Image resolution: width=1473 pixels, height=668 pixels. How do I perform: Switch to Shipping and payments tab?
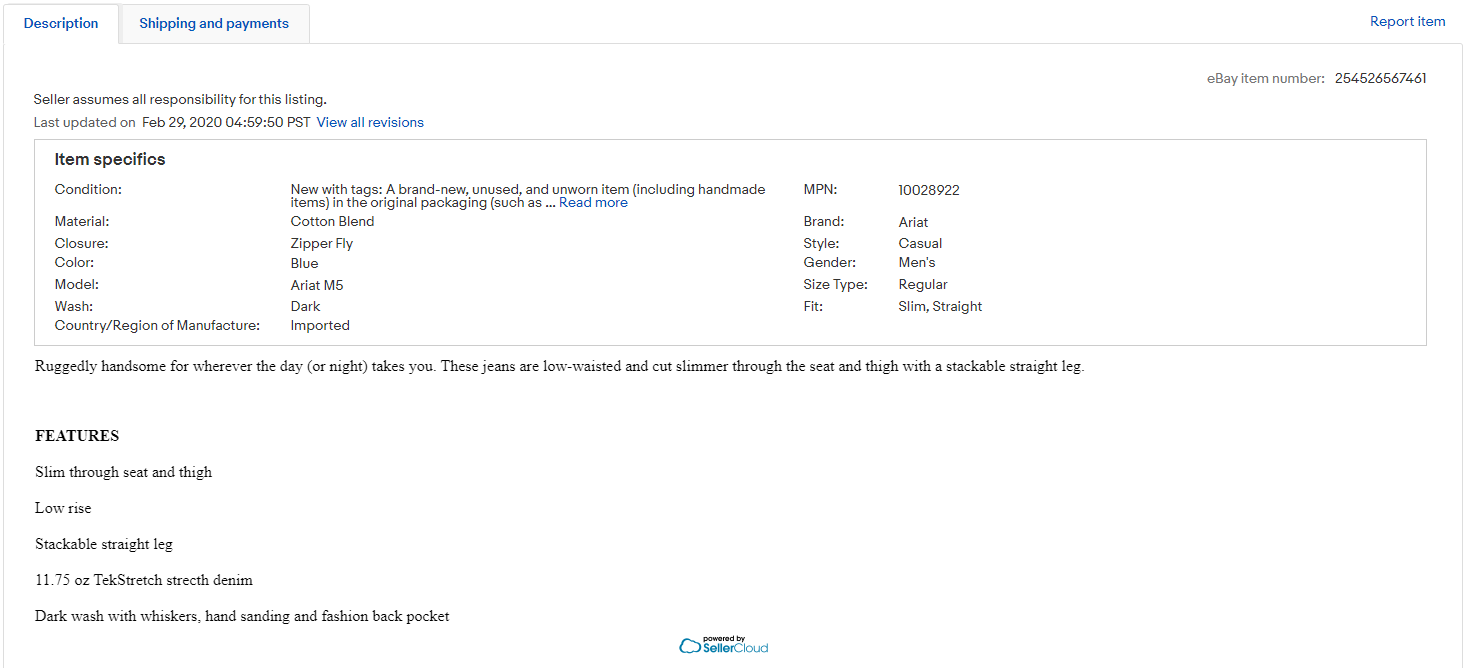coord(214,23)
